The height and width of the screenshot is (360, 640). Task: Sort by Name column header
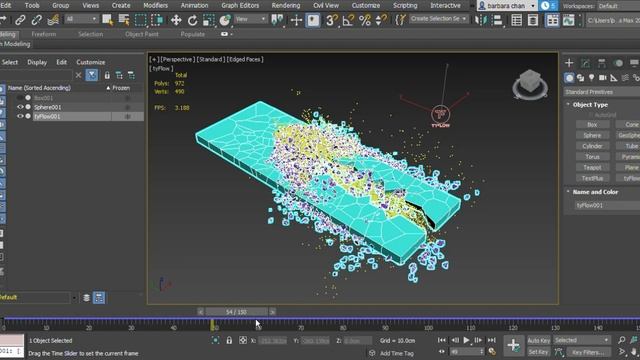39,88
